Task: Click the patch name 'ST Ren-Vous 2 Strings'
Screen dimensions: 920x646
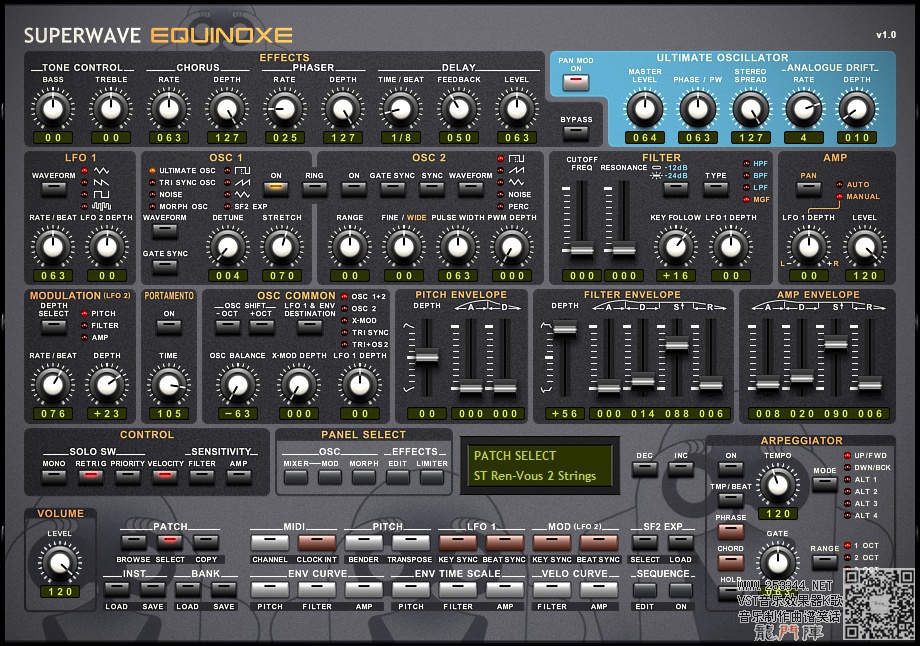Action: tap(535, 476)
